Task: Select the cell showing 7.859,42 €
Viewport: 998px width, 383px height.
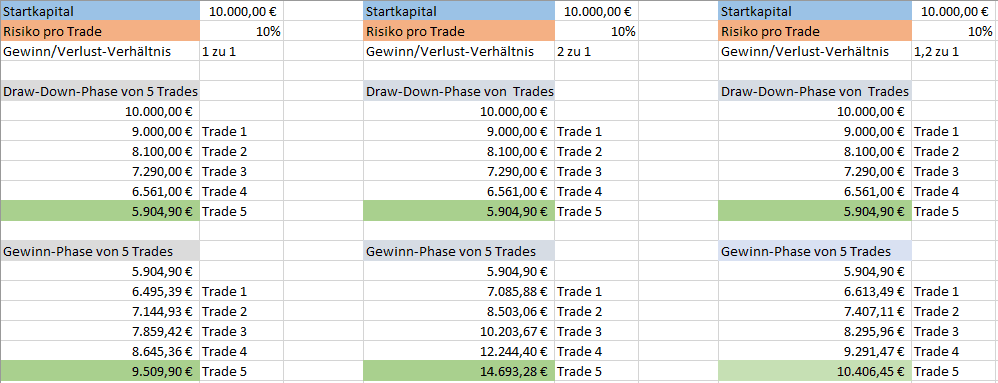Action: click(x=100, y=331)
